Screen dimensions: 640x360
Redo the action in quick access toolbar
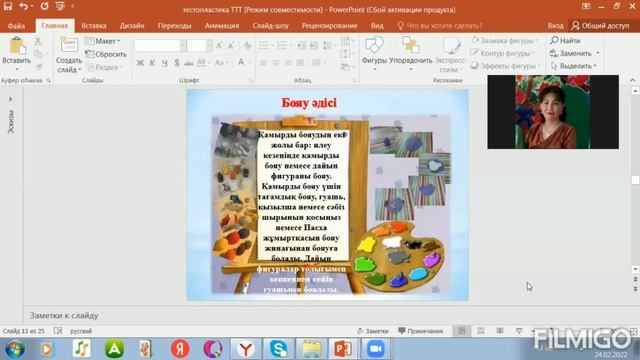click(44, 6)
